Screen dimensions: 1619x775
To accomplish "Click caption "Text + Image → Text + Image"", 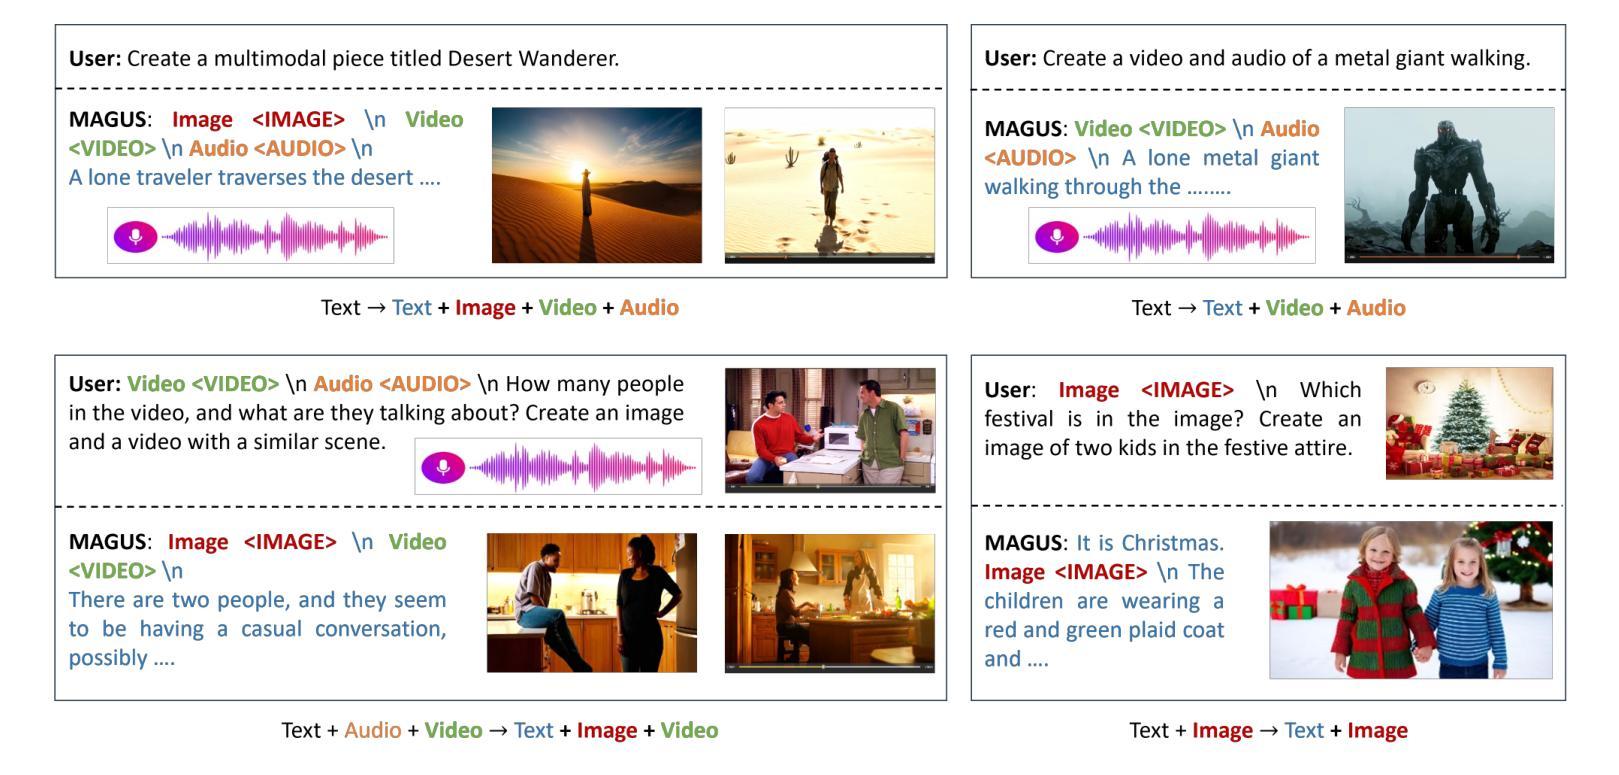I will tap(1268, 731).
